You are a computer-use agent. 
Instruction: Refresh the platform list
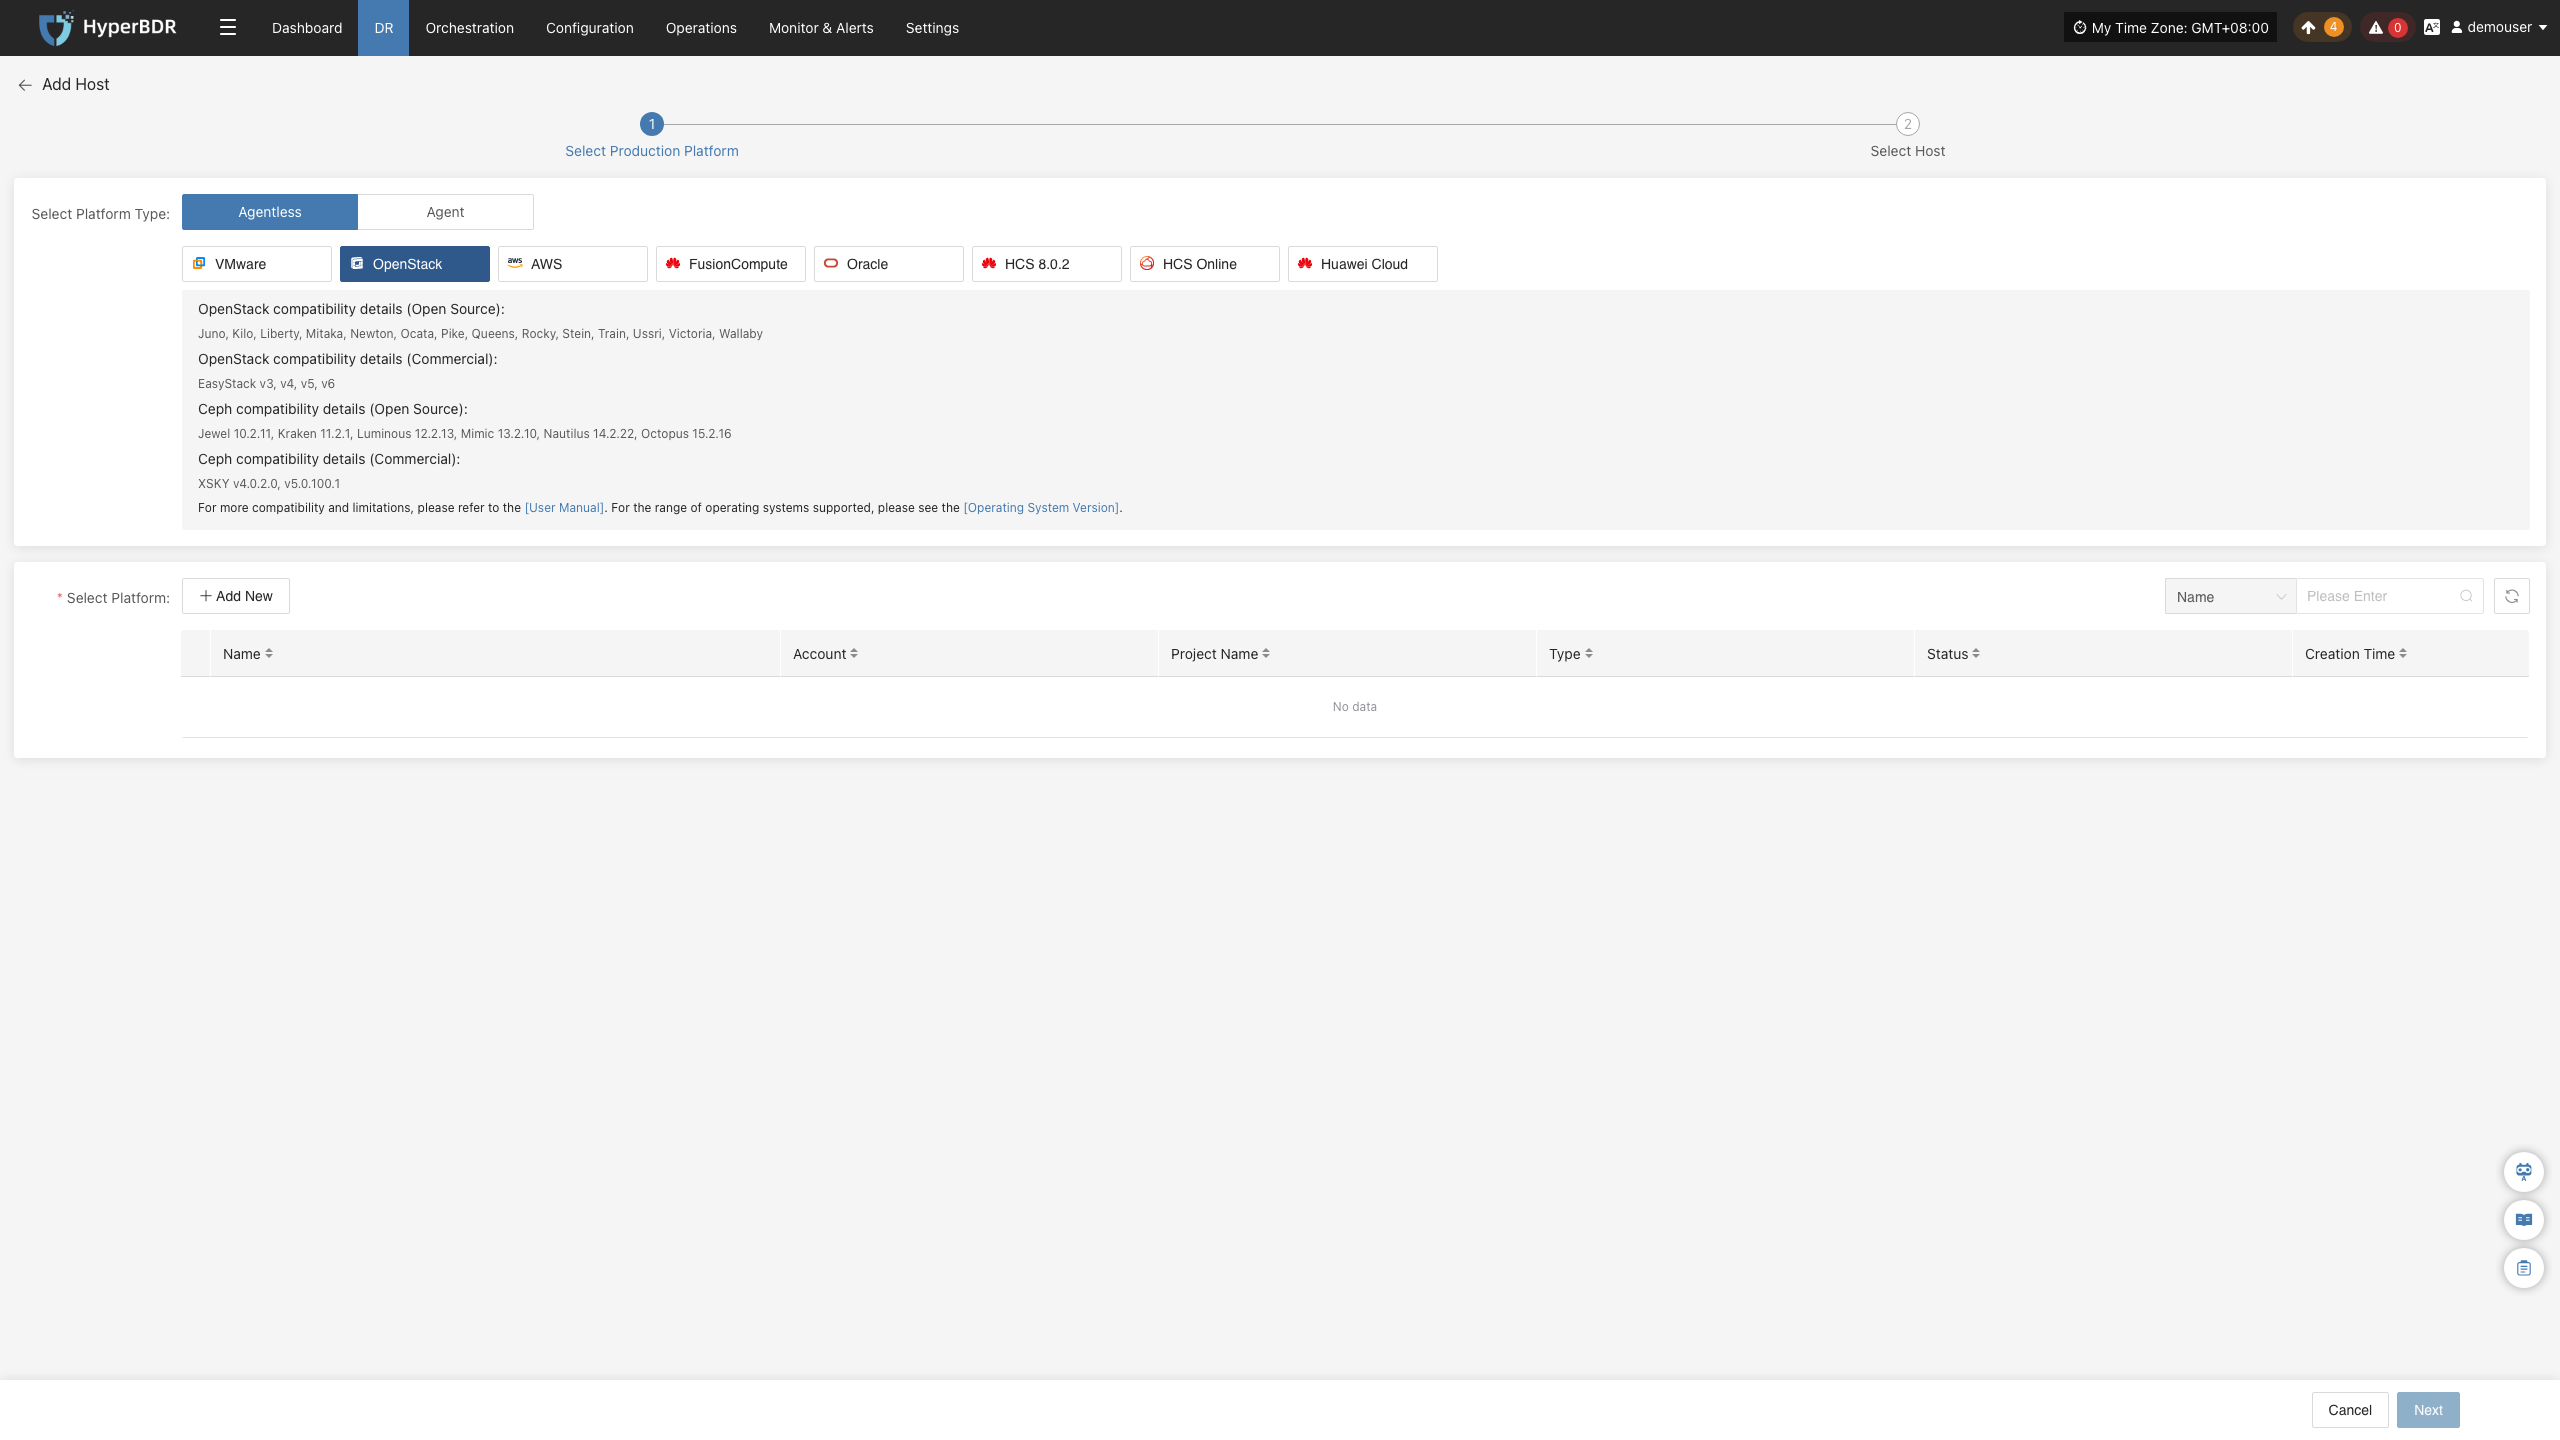(2512, 597)
